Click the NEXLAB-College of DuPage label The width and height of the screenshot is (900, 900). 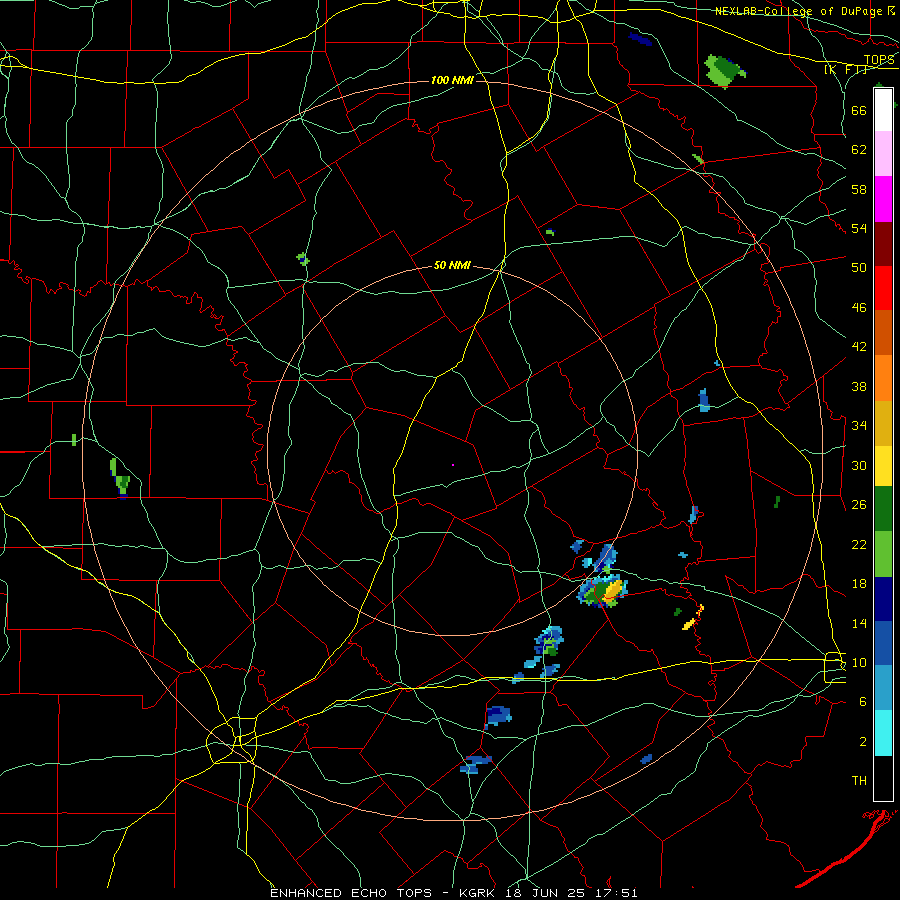798,11
